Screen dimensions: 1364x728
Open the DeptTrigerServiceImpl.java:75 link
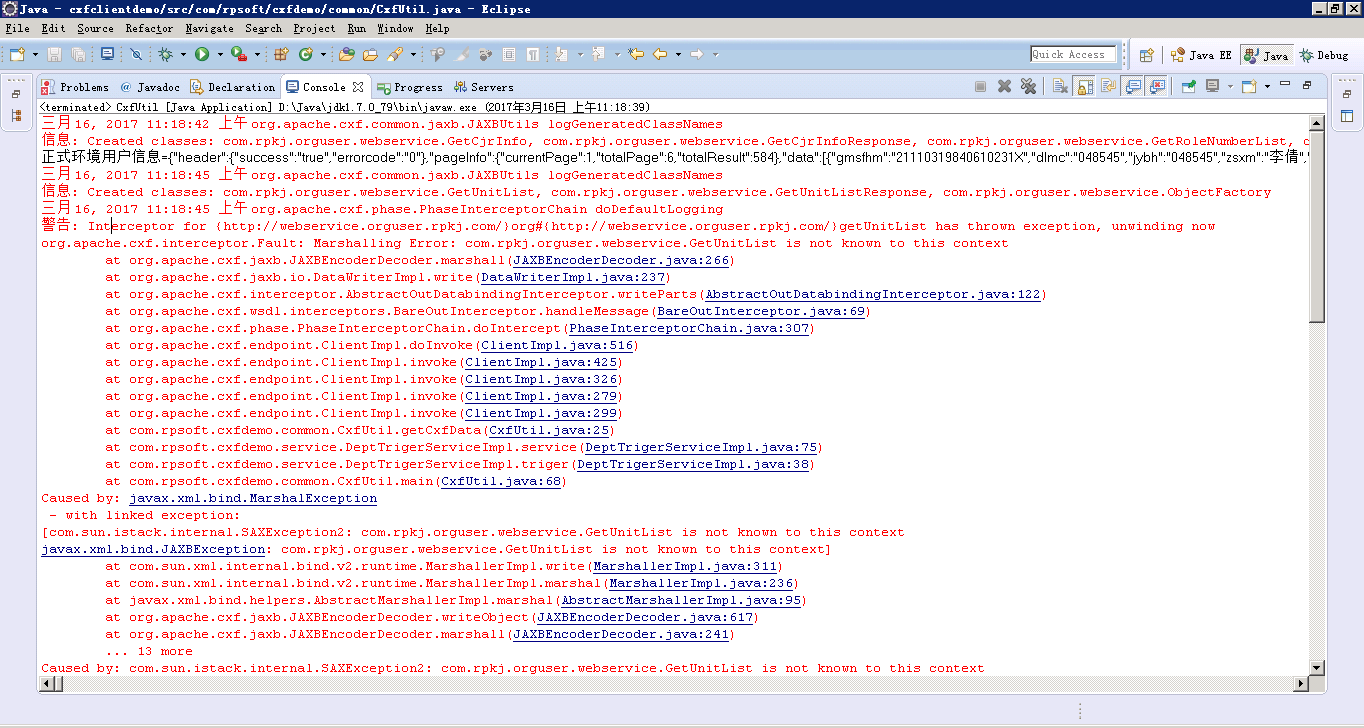(701, 447)
